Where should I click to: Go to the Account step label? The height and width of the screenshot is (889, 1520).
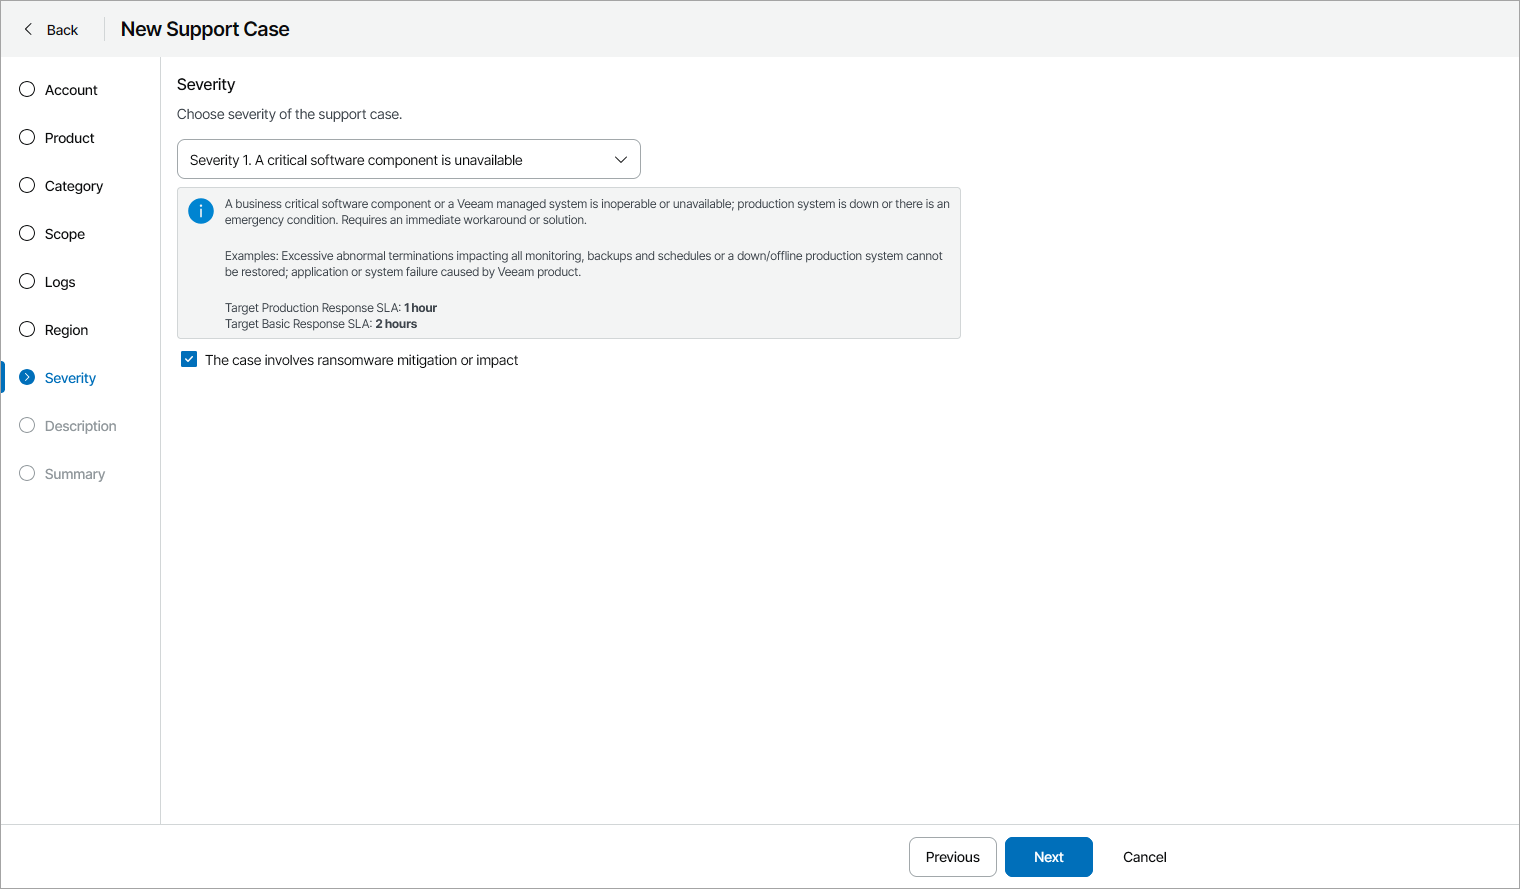click(x=71, y=90)
